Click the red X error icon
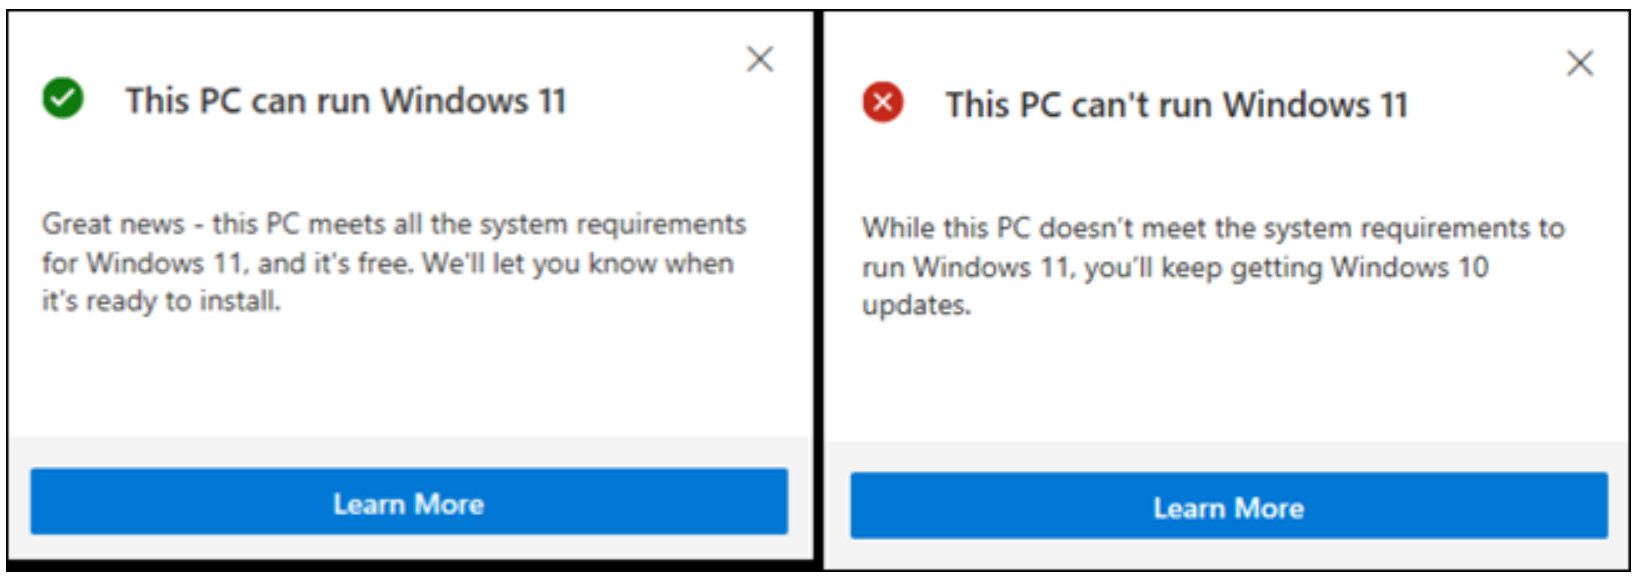This screenshot has width=1635, height=579. coord(883,103)
